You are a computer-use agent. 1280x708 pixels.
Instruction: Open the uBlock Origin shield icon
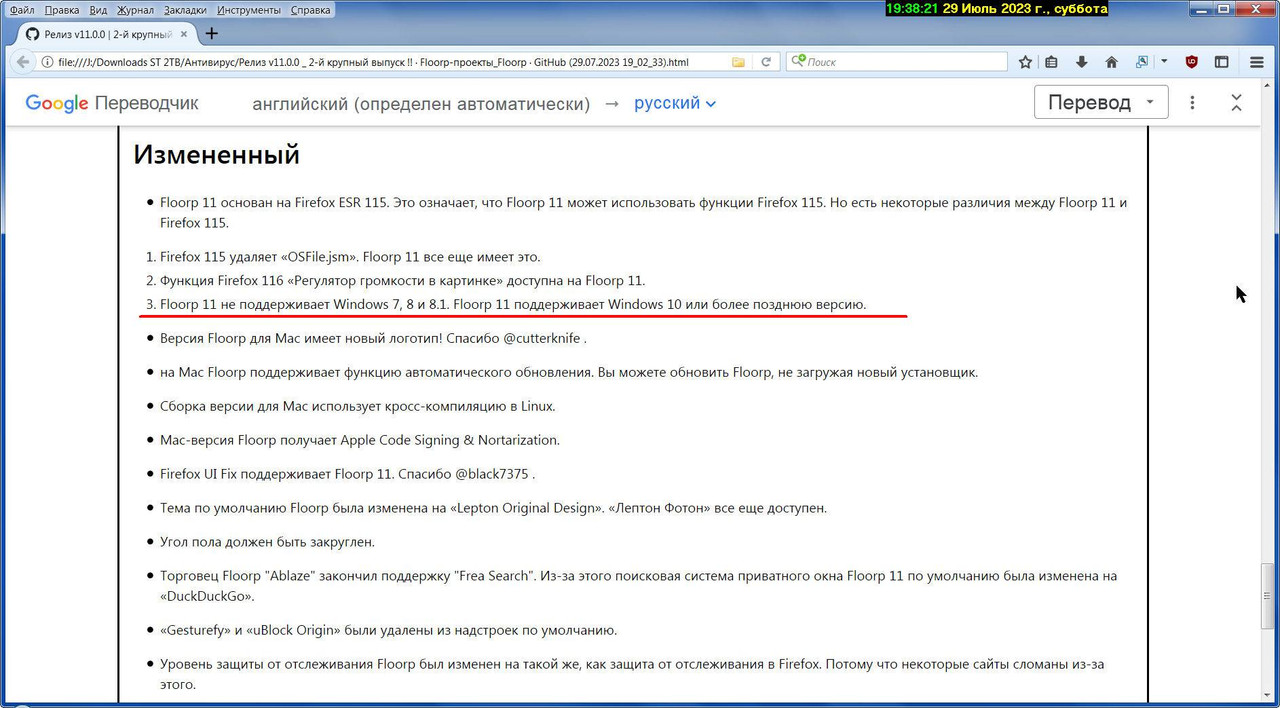click(1191, 62)
